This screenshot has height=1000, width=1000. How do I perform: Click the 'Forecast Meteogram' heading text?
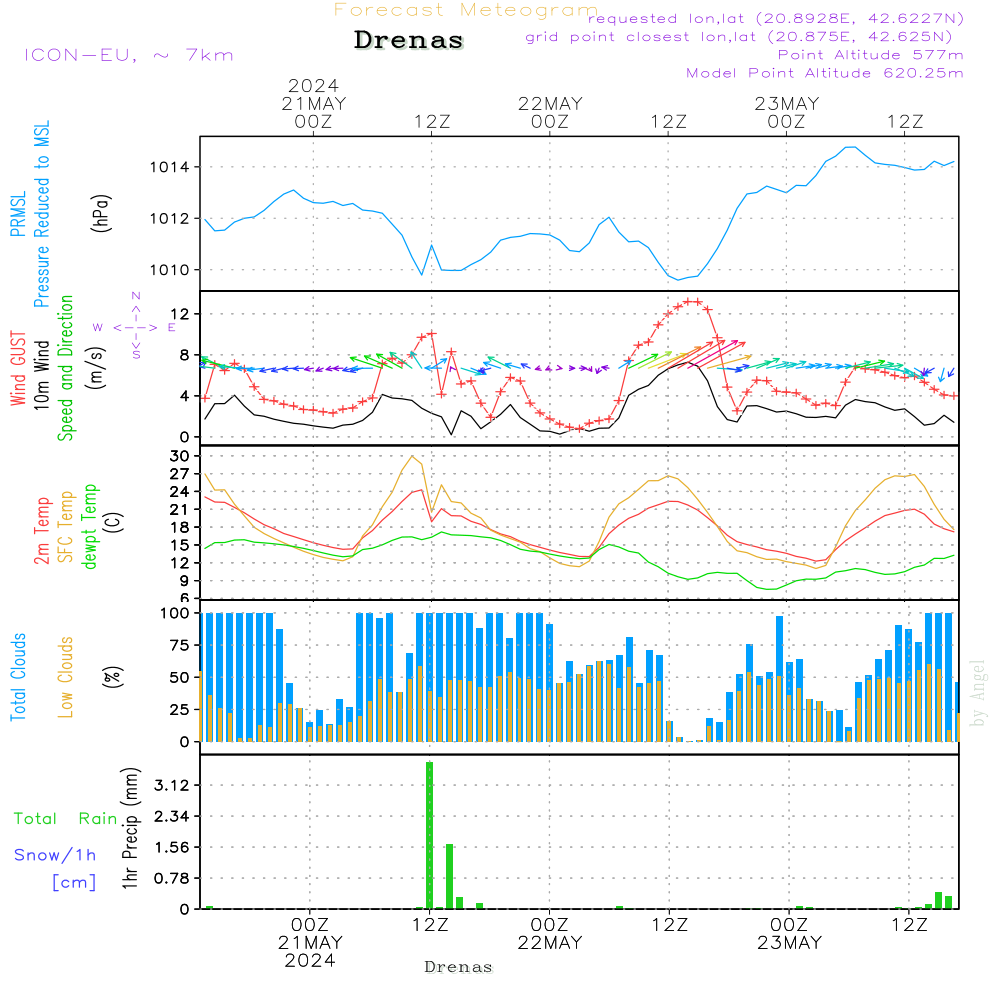(x=466, y=10)
